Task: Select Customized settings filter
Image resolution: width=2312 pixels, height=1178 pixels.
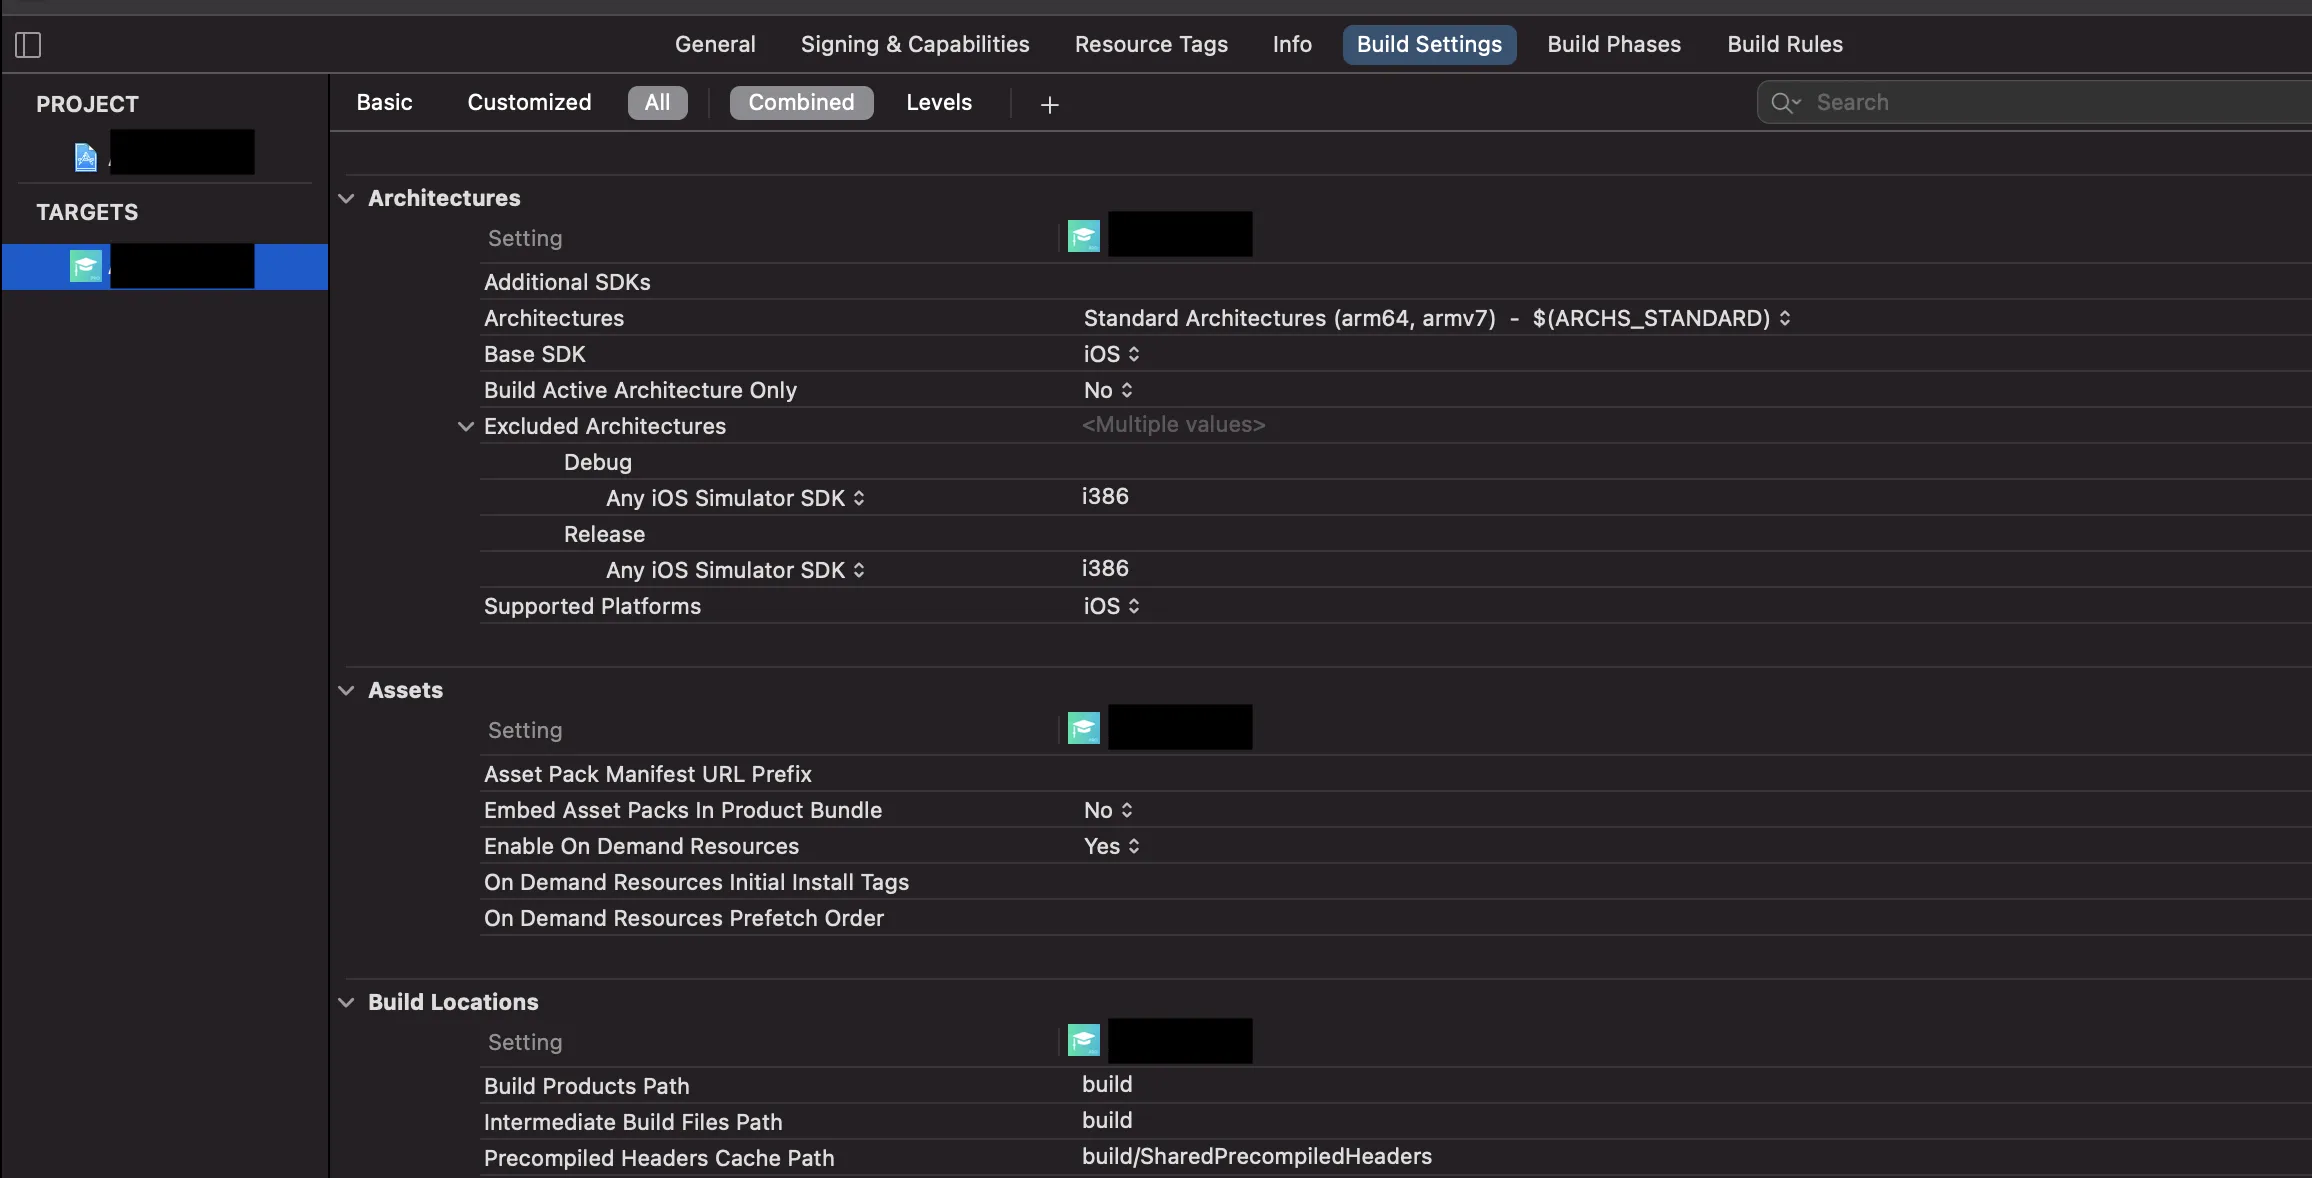Action: coord(529,103)
